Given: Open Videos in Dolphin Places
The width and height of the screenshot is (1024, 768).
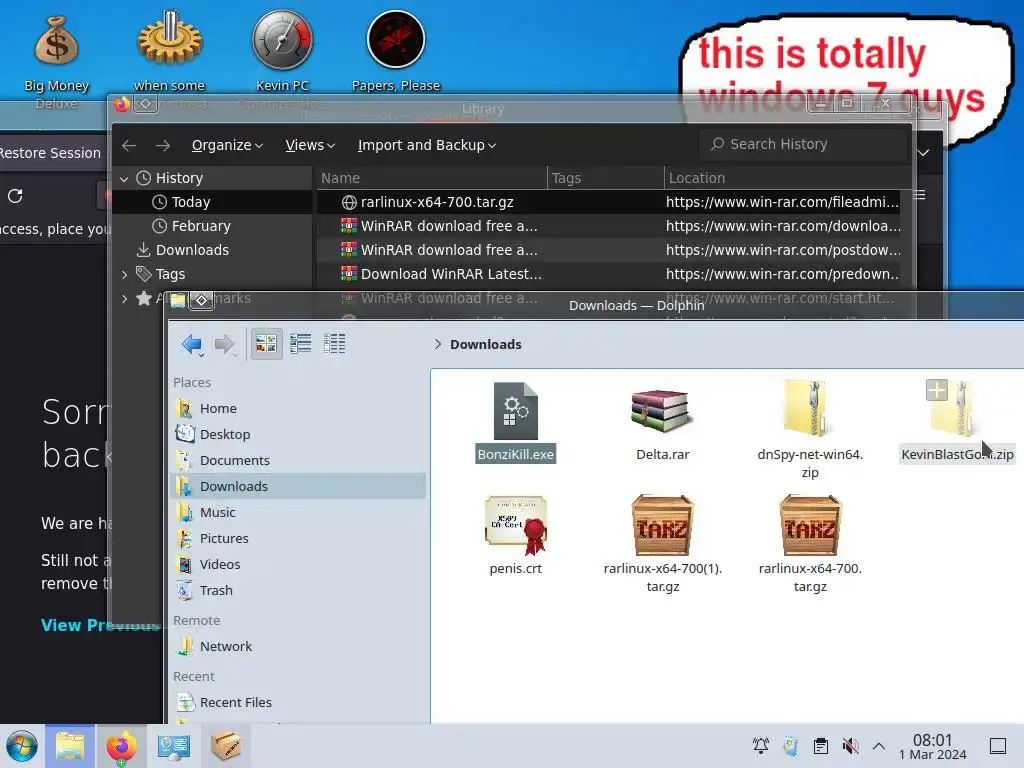Looking at the screenshot, I should [x=298, y=564].
